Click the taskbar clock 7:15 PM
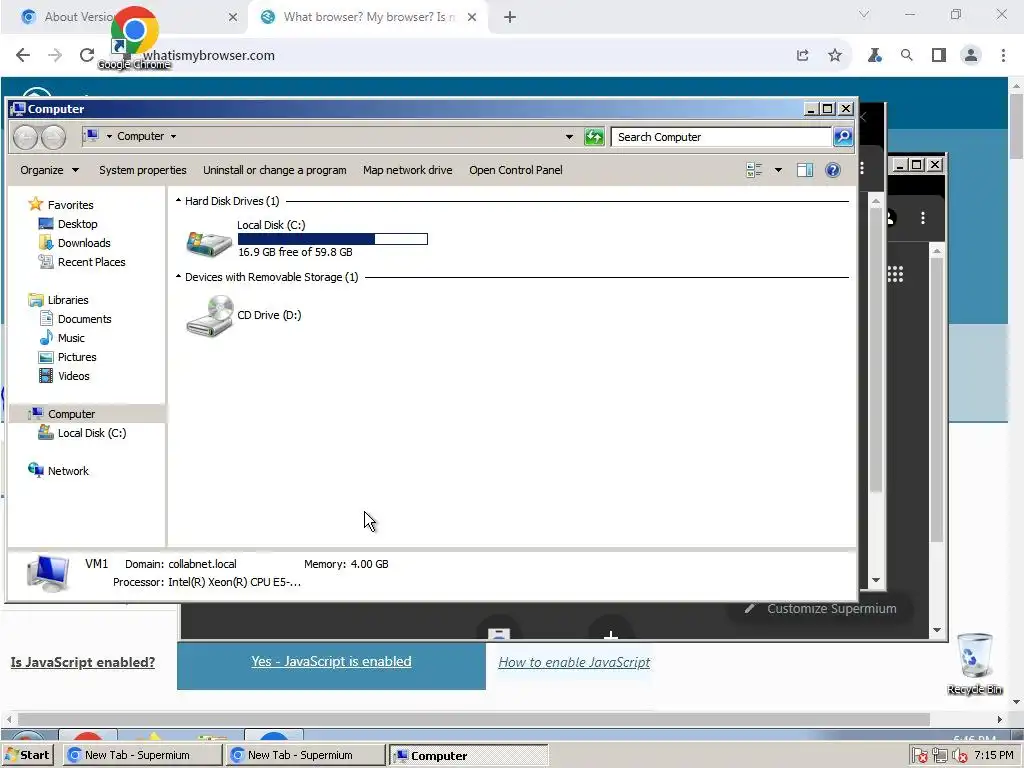The width and height of the screenshot is (1024, 768). [x=993, y=755]
